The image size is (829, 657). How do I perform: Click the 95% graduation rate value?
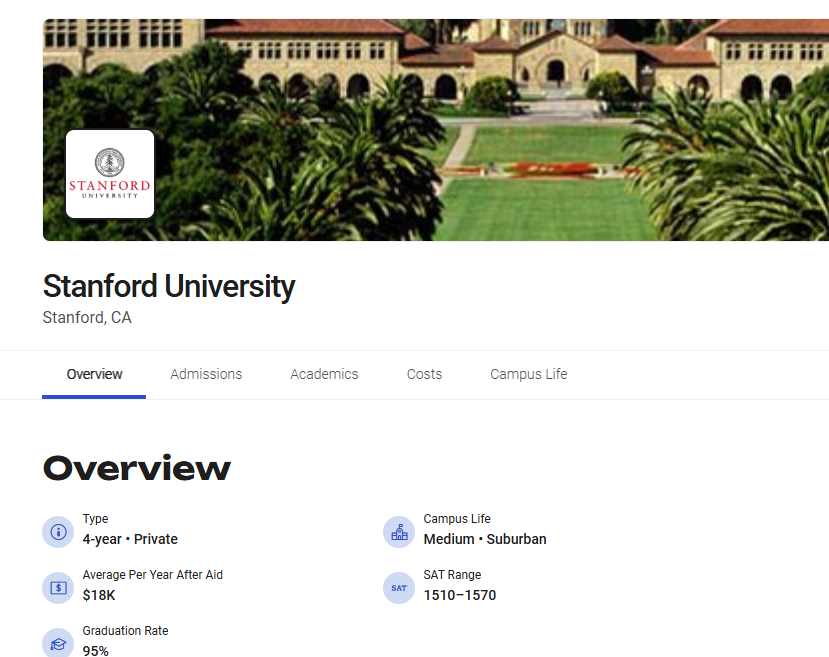click(x=96, y=650)
